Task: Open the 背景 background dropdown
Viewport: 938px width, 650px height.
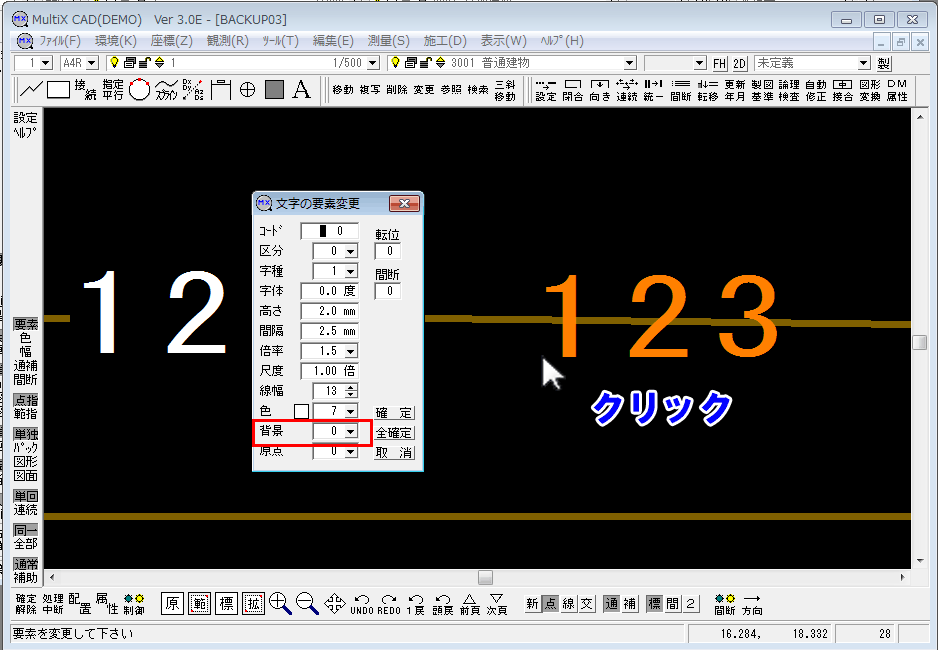Action: [351, 431]
